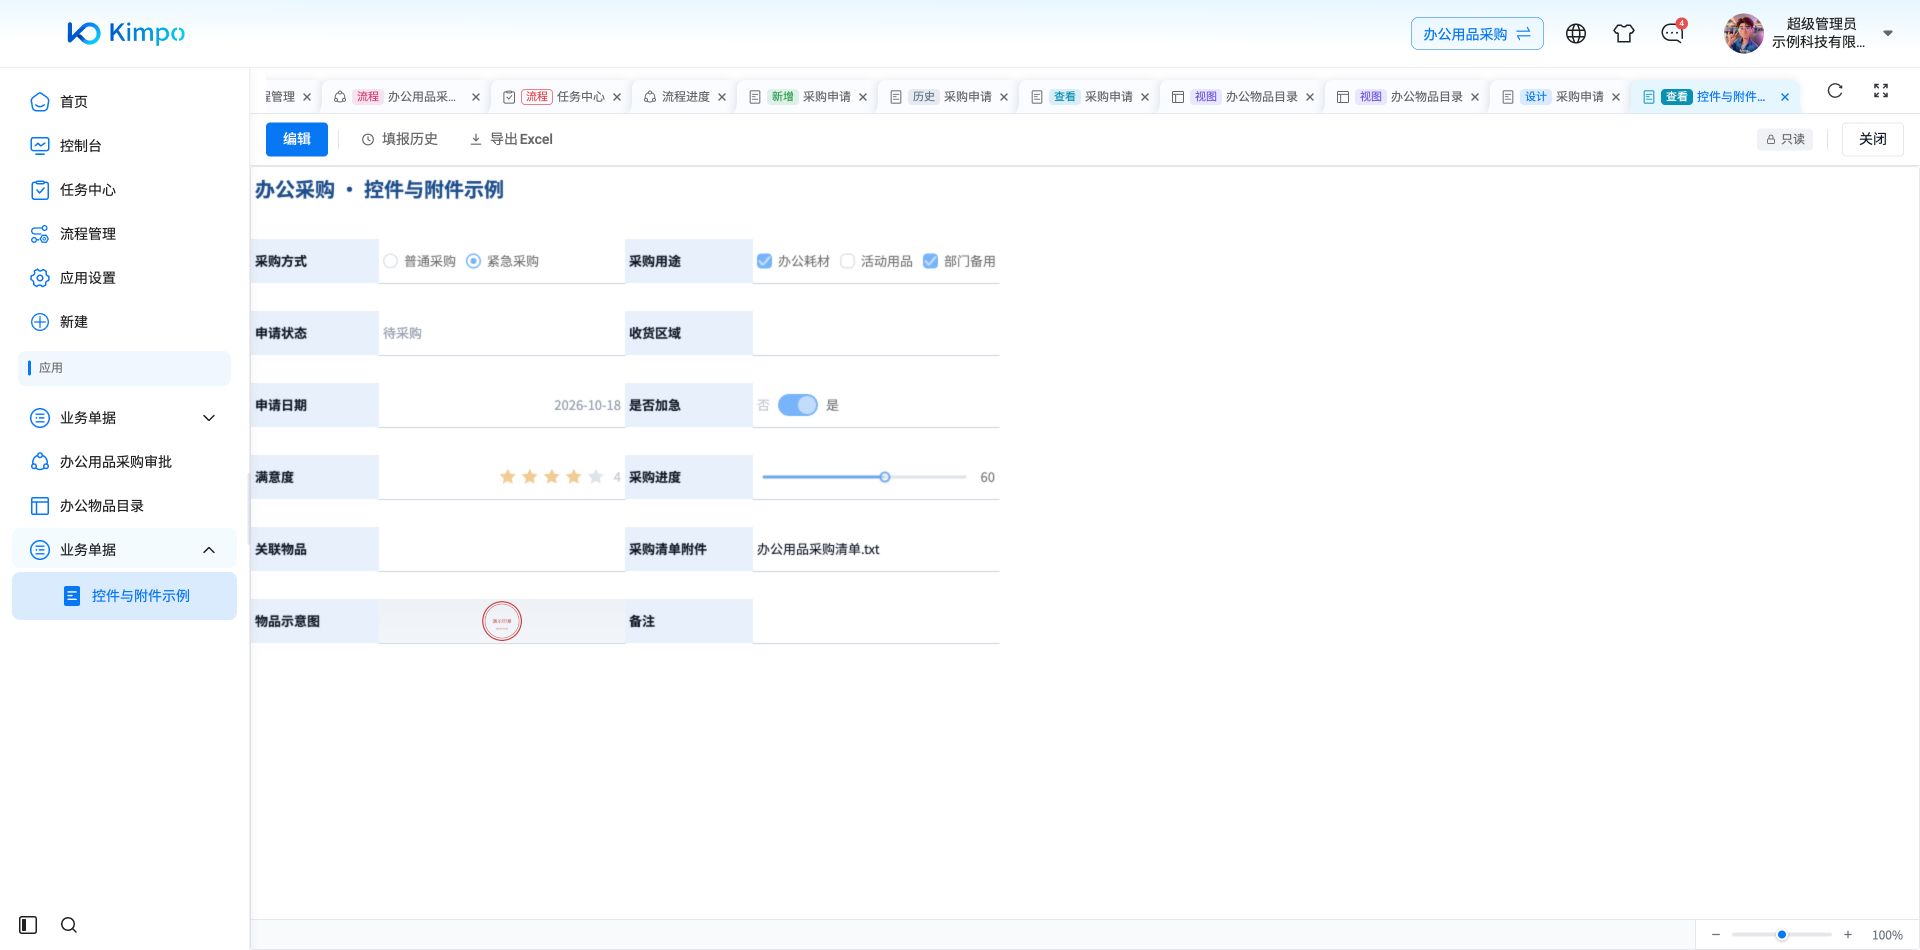The height and width of the screenshot is (950, 1920).
Task: Open 办公用品采购 app switcher
Action: point(1477,34)
